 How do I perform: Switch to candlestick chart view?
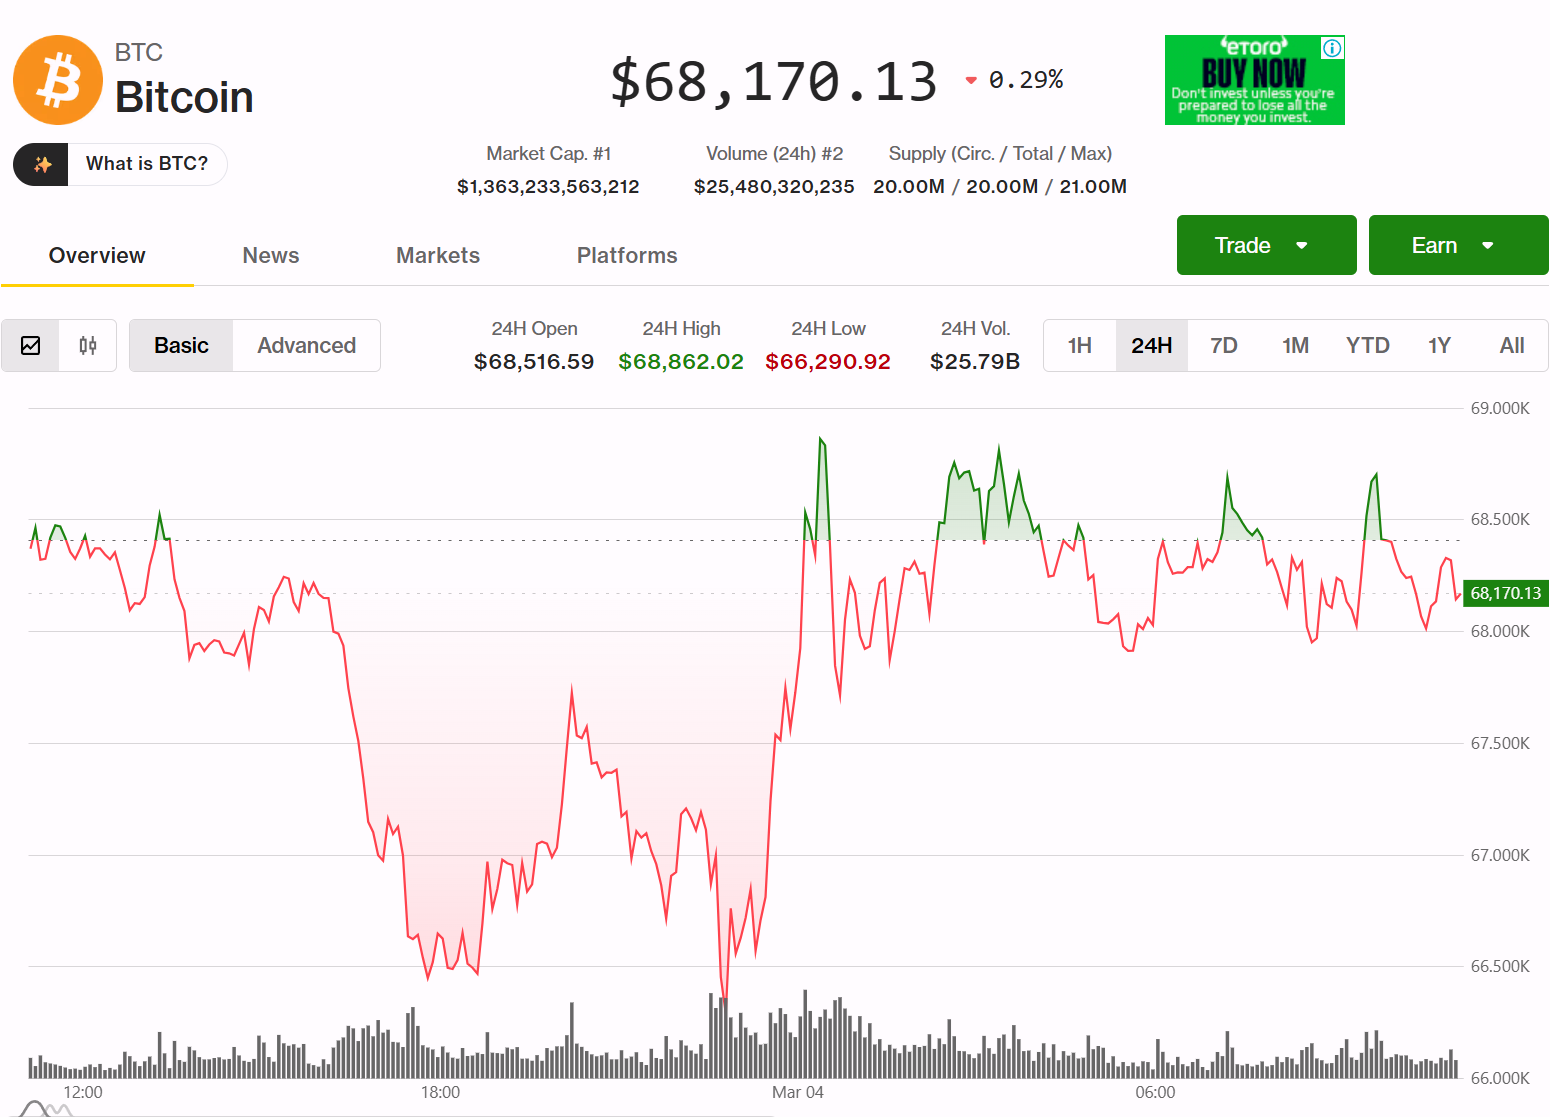pyautogui.click(x=87, y=345)
